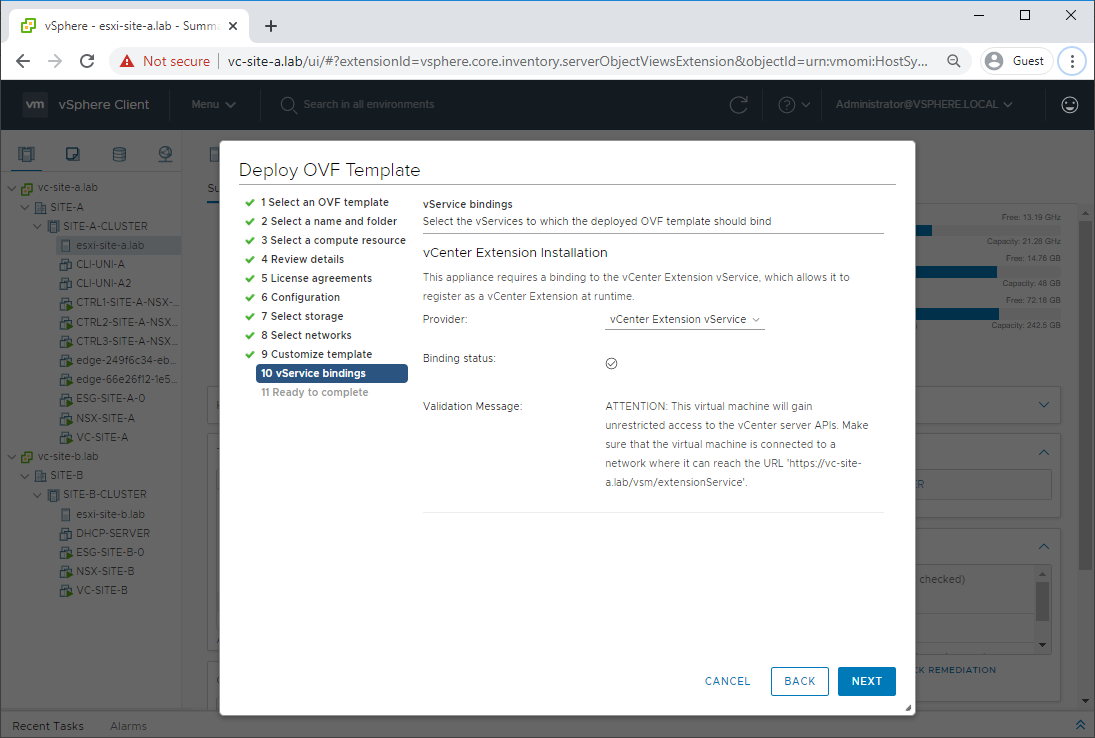Close the vSphere browser tab
Viewport: 1095px width, 738px height.
(233, 26)
